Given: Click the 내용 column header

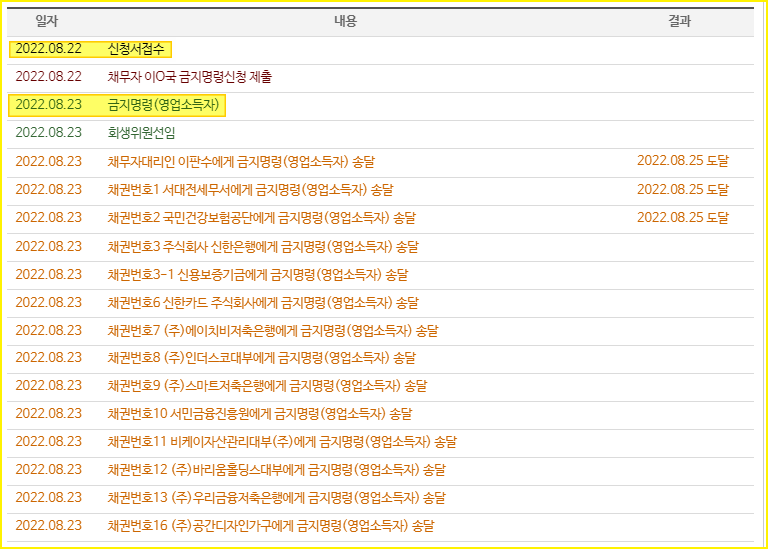Looking at the screenshot, I should point(346,21).
